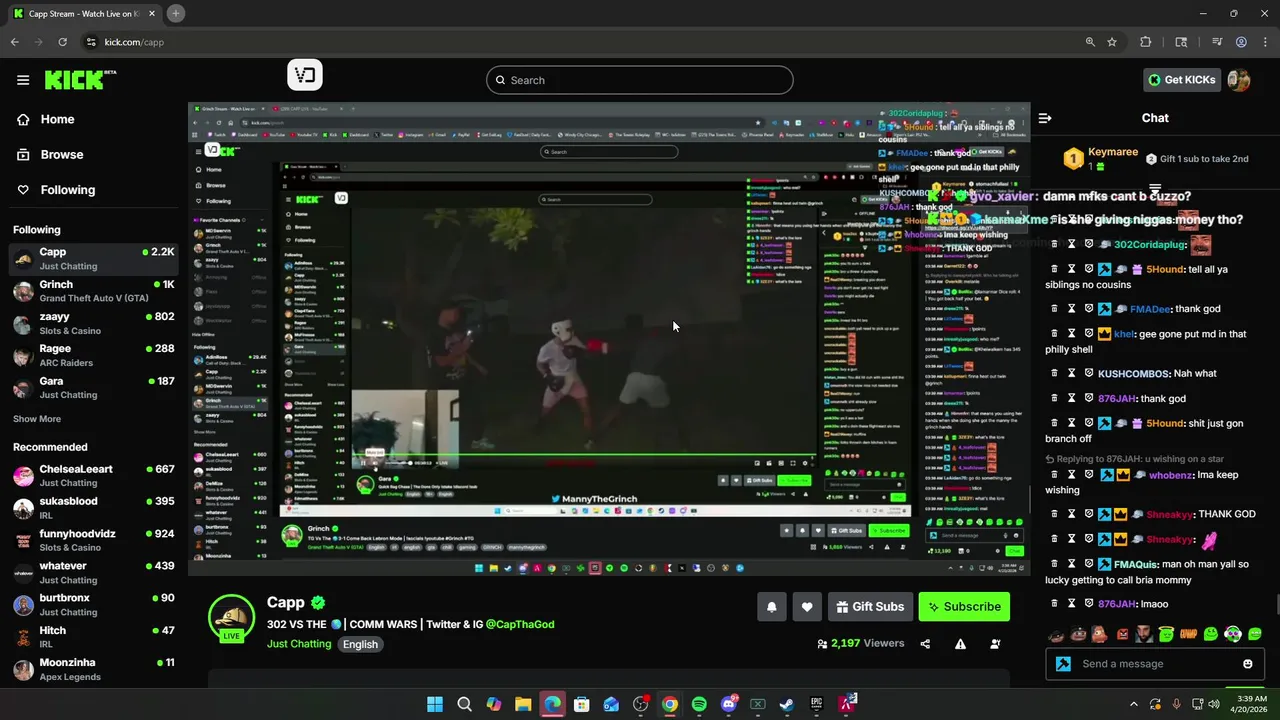The height and width of the screenshot is (720, 1280).
Task: Click the notification bell on Capp's channel
Action: [x=771, y=607]
